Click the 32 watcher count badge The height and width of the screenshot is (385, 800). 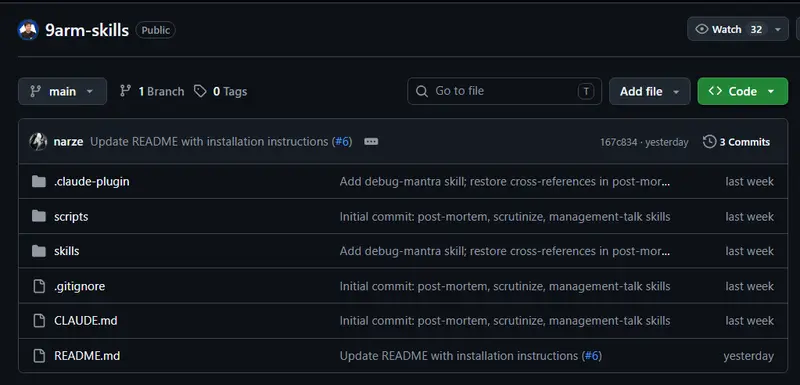point(756,30)
